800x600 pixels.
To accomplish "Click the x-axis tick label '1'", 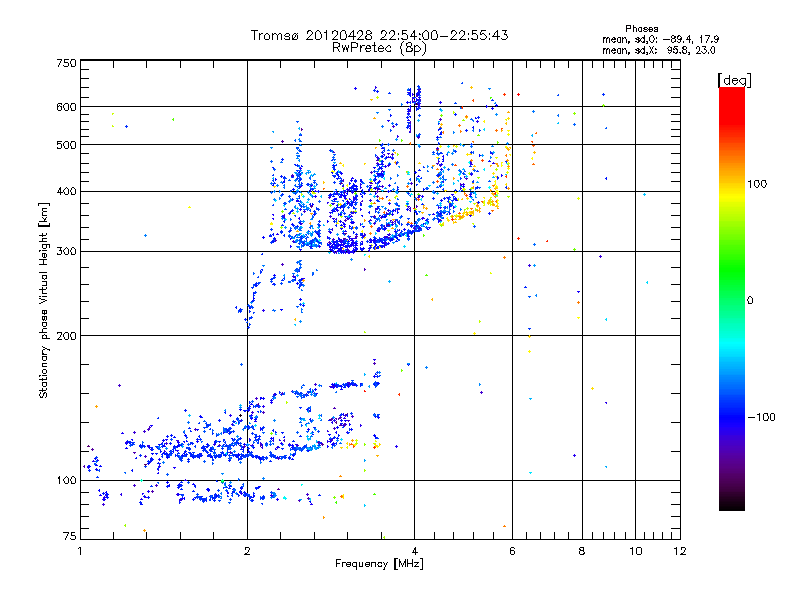I will pyautogui.click(x=80, y=551).
